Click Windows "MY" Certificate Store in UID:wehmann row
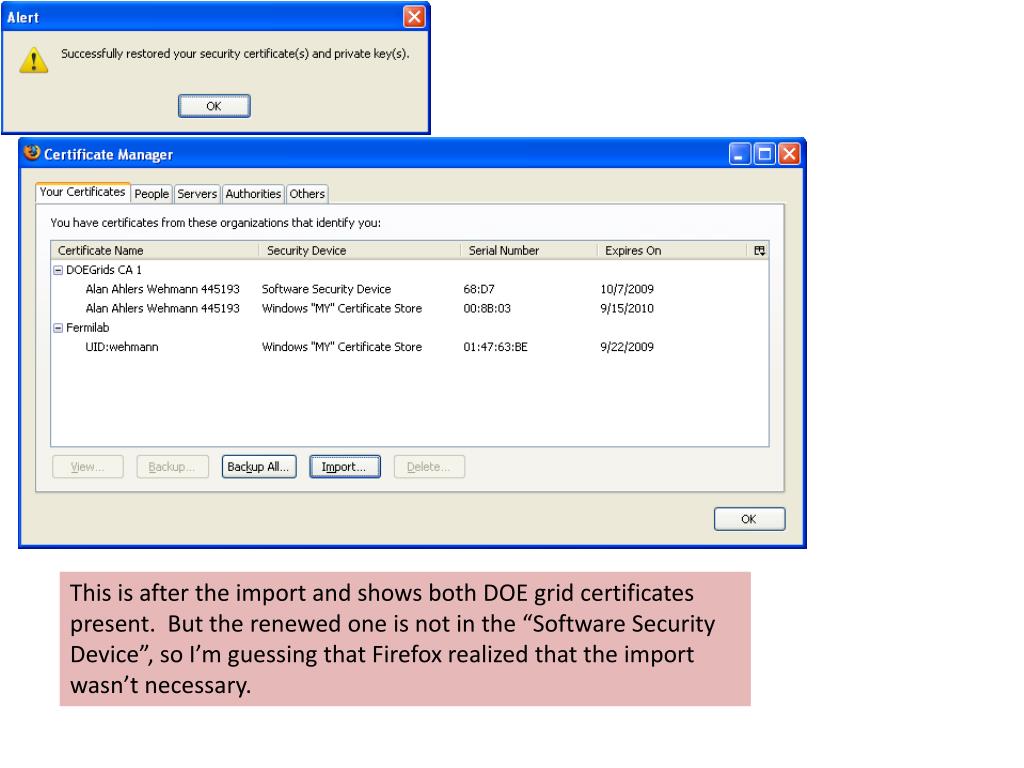Screen dimensions: 1024x768 [x=342, y=347]
